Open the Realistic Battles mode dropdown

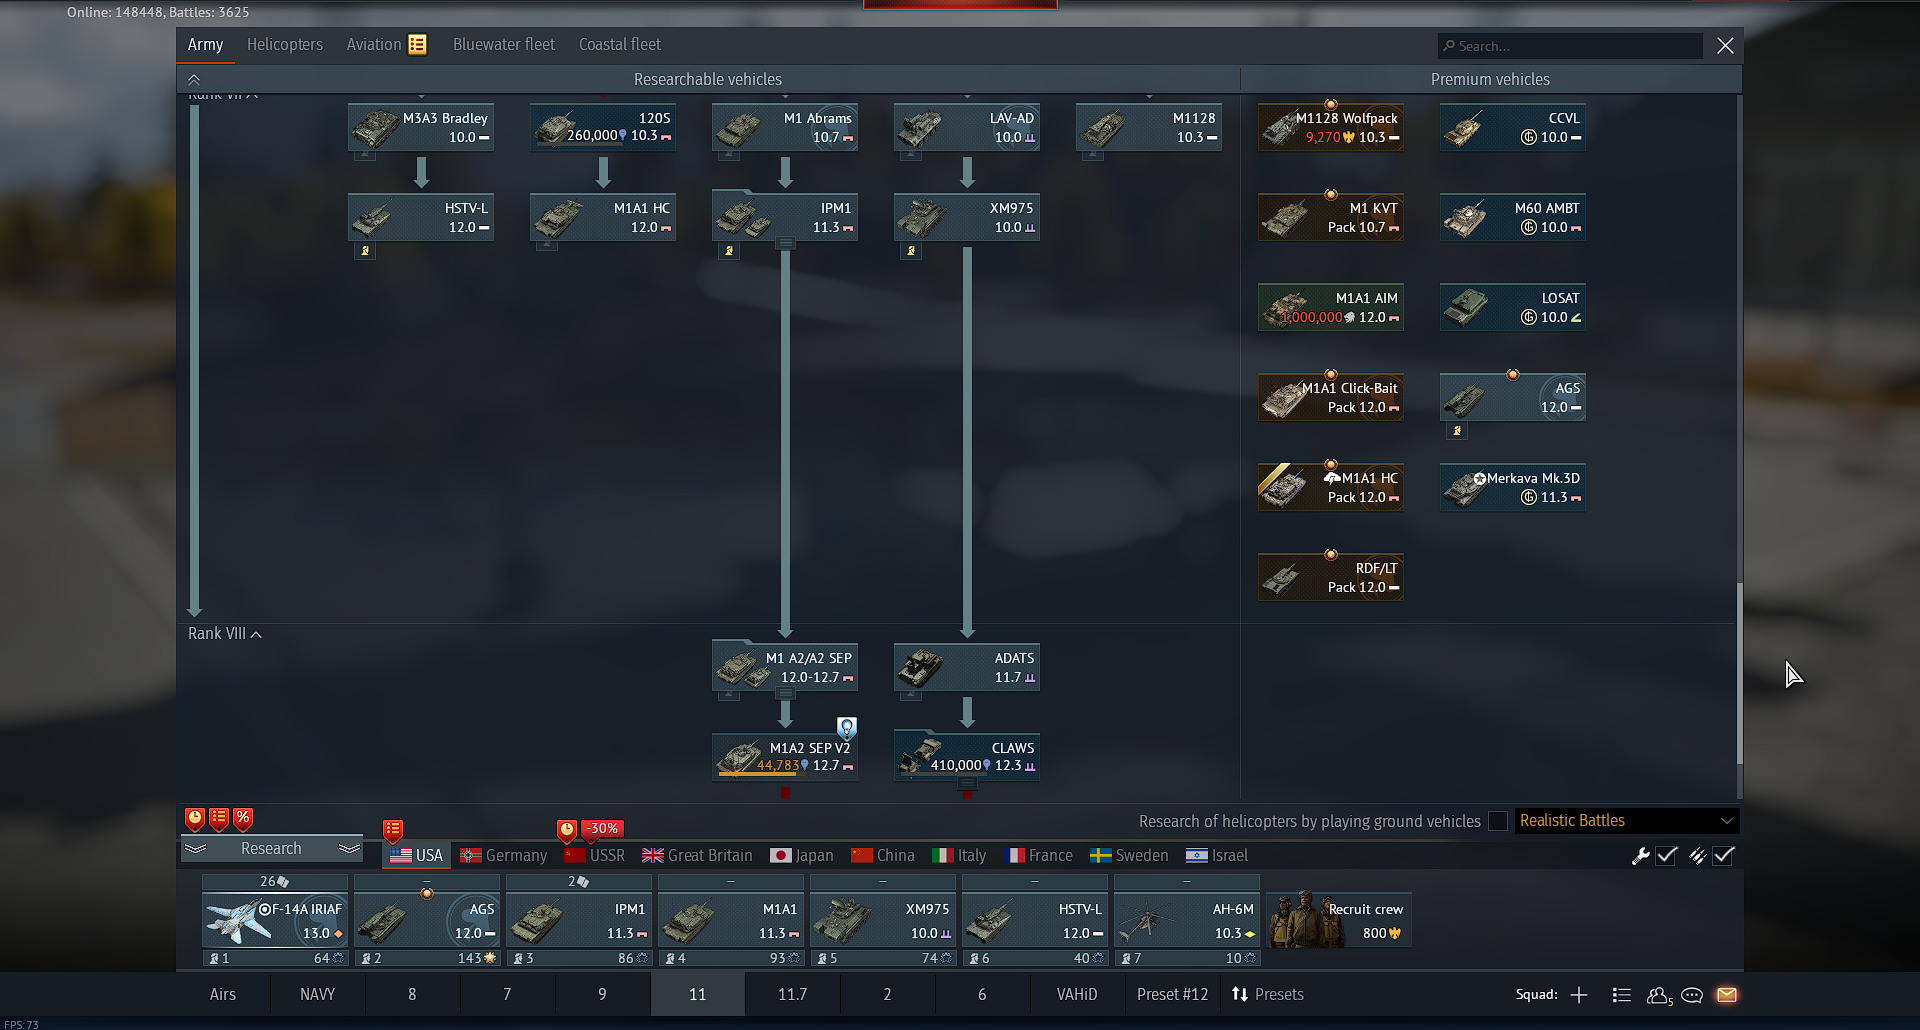(x=1626, y=821)
